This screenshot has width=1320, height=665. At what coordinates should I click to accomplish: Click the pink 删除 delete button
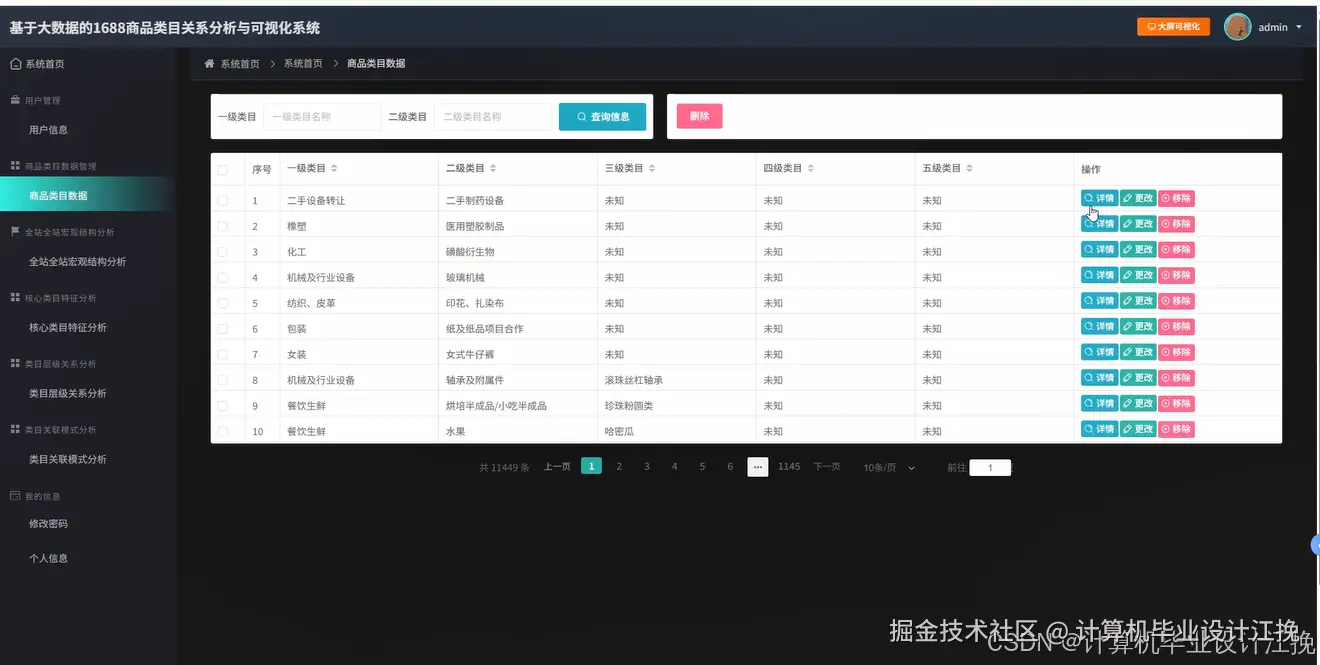(x=699, y=116)
